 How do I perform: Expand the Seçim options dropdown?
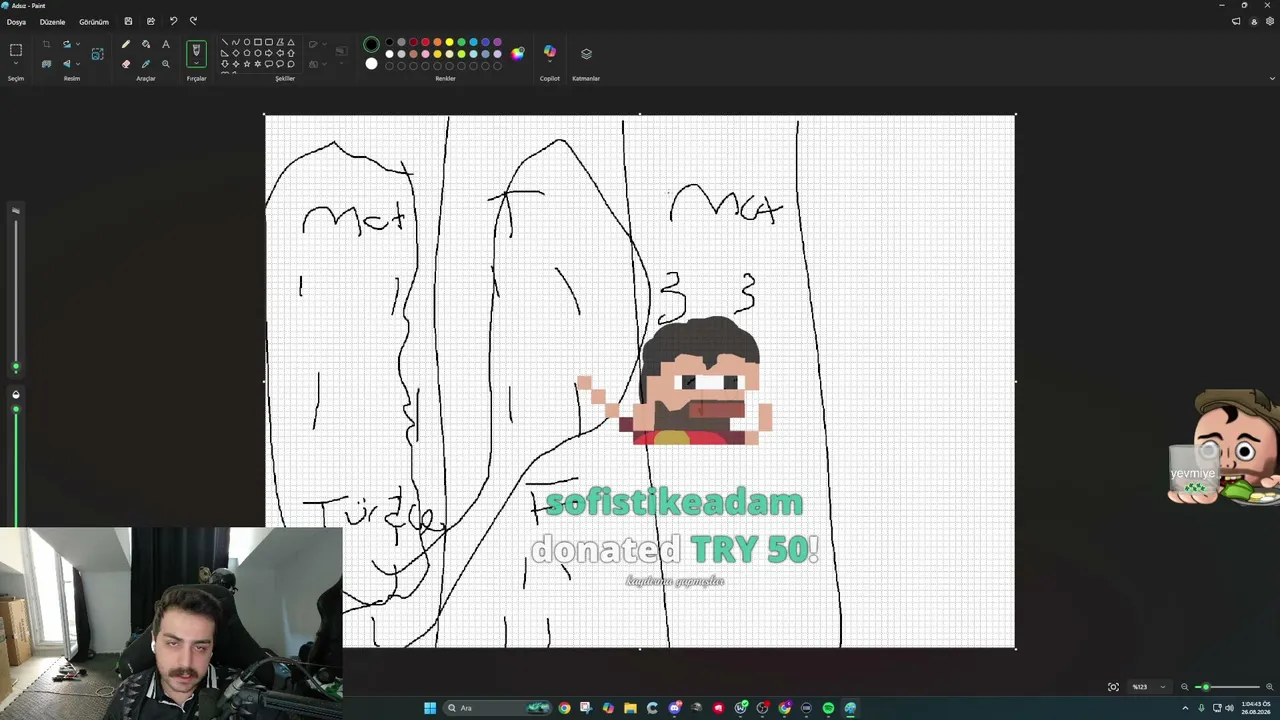16,64
